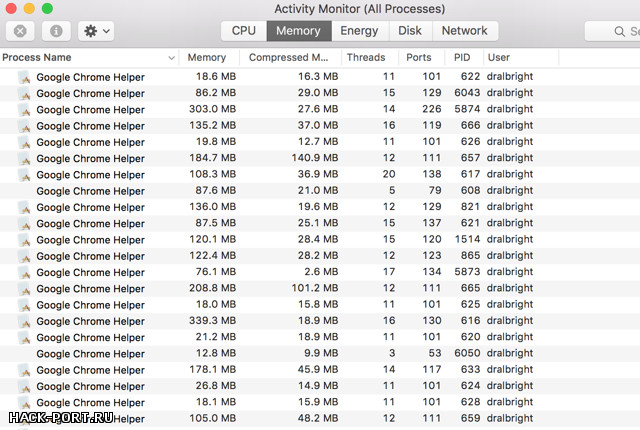Sort by Memory column header
The image size is (640, 430).
[x=207, y=58]
